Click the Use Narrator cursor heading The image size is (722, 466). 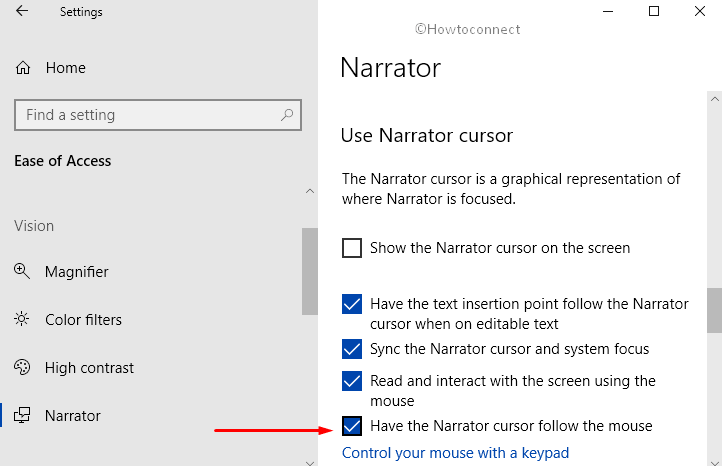coord(426,135)
